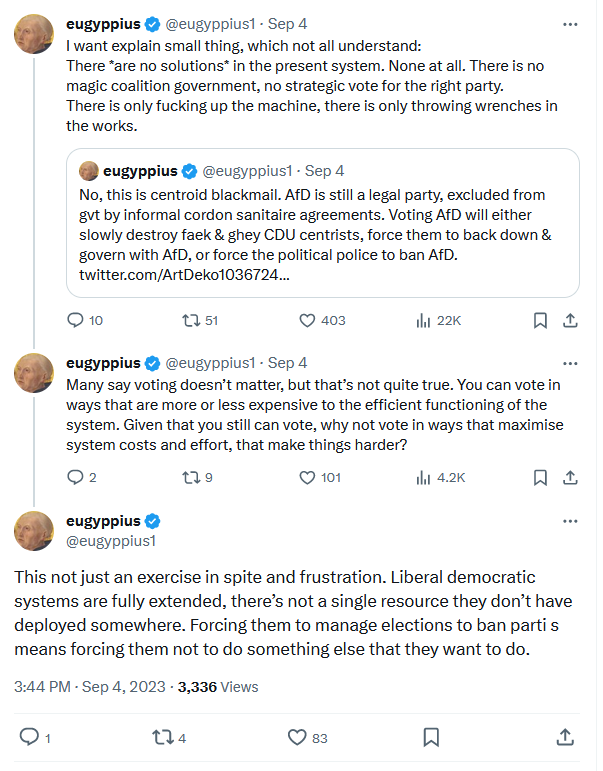Open more options on main tweet
This screenshot has height=771, width=603.
[570, 521]
